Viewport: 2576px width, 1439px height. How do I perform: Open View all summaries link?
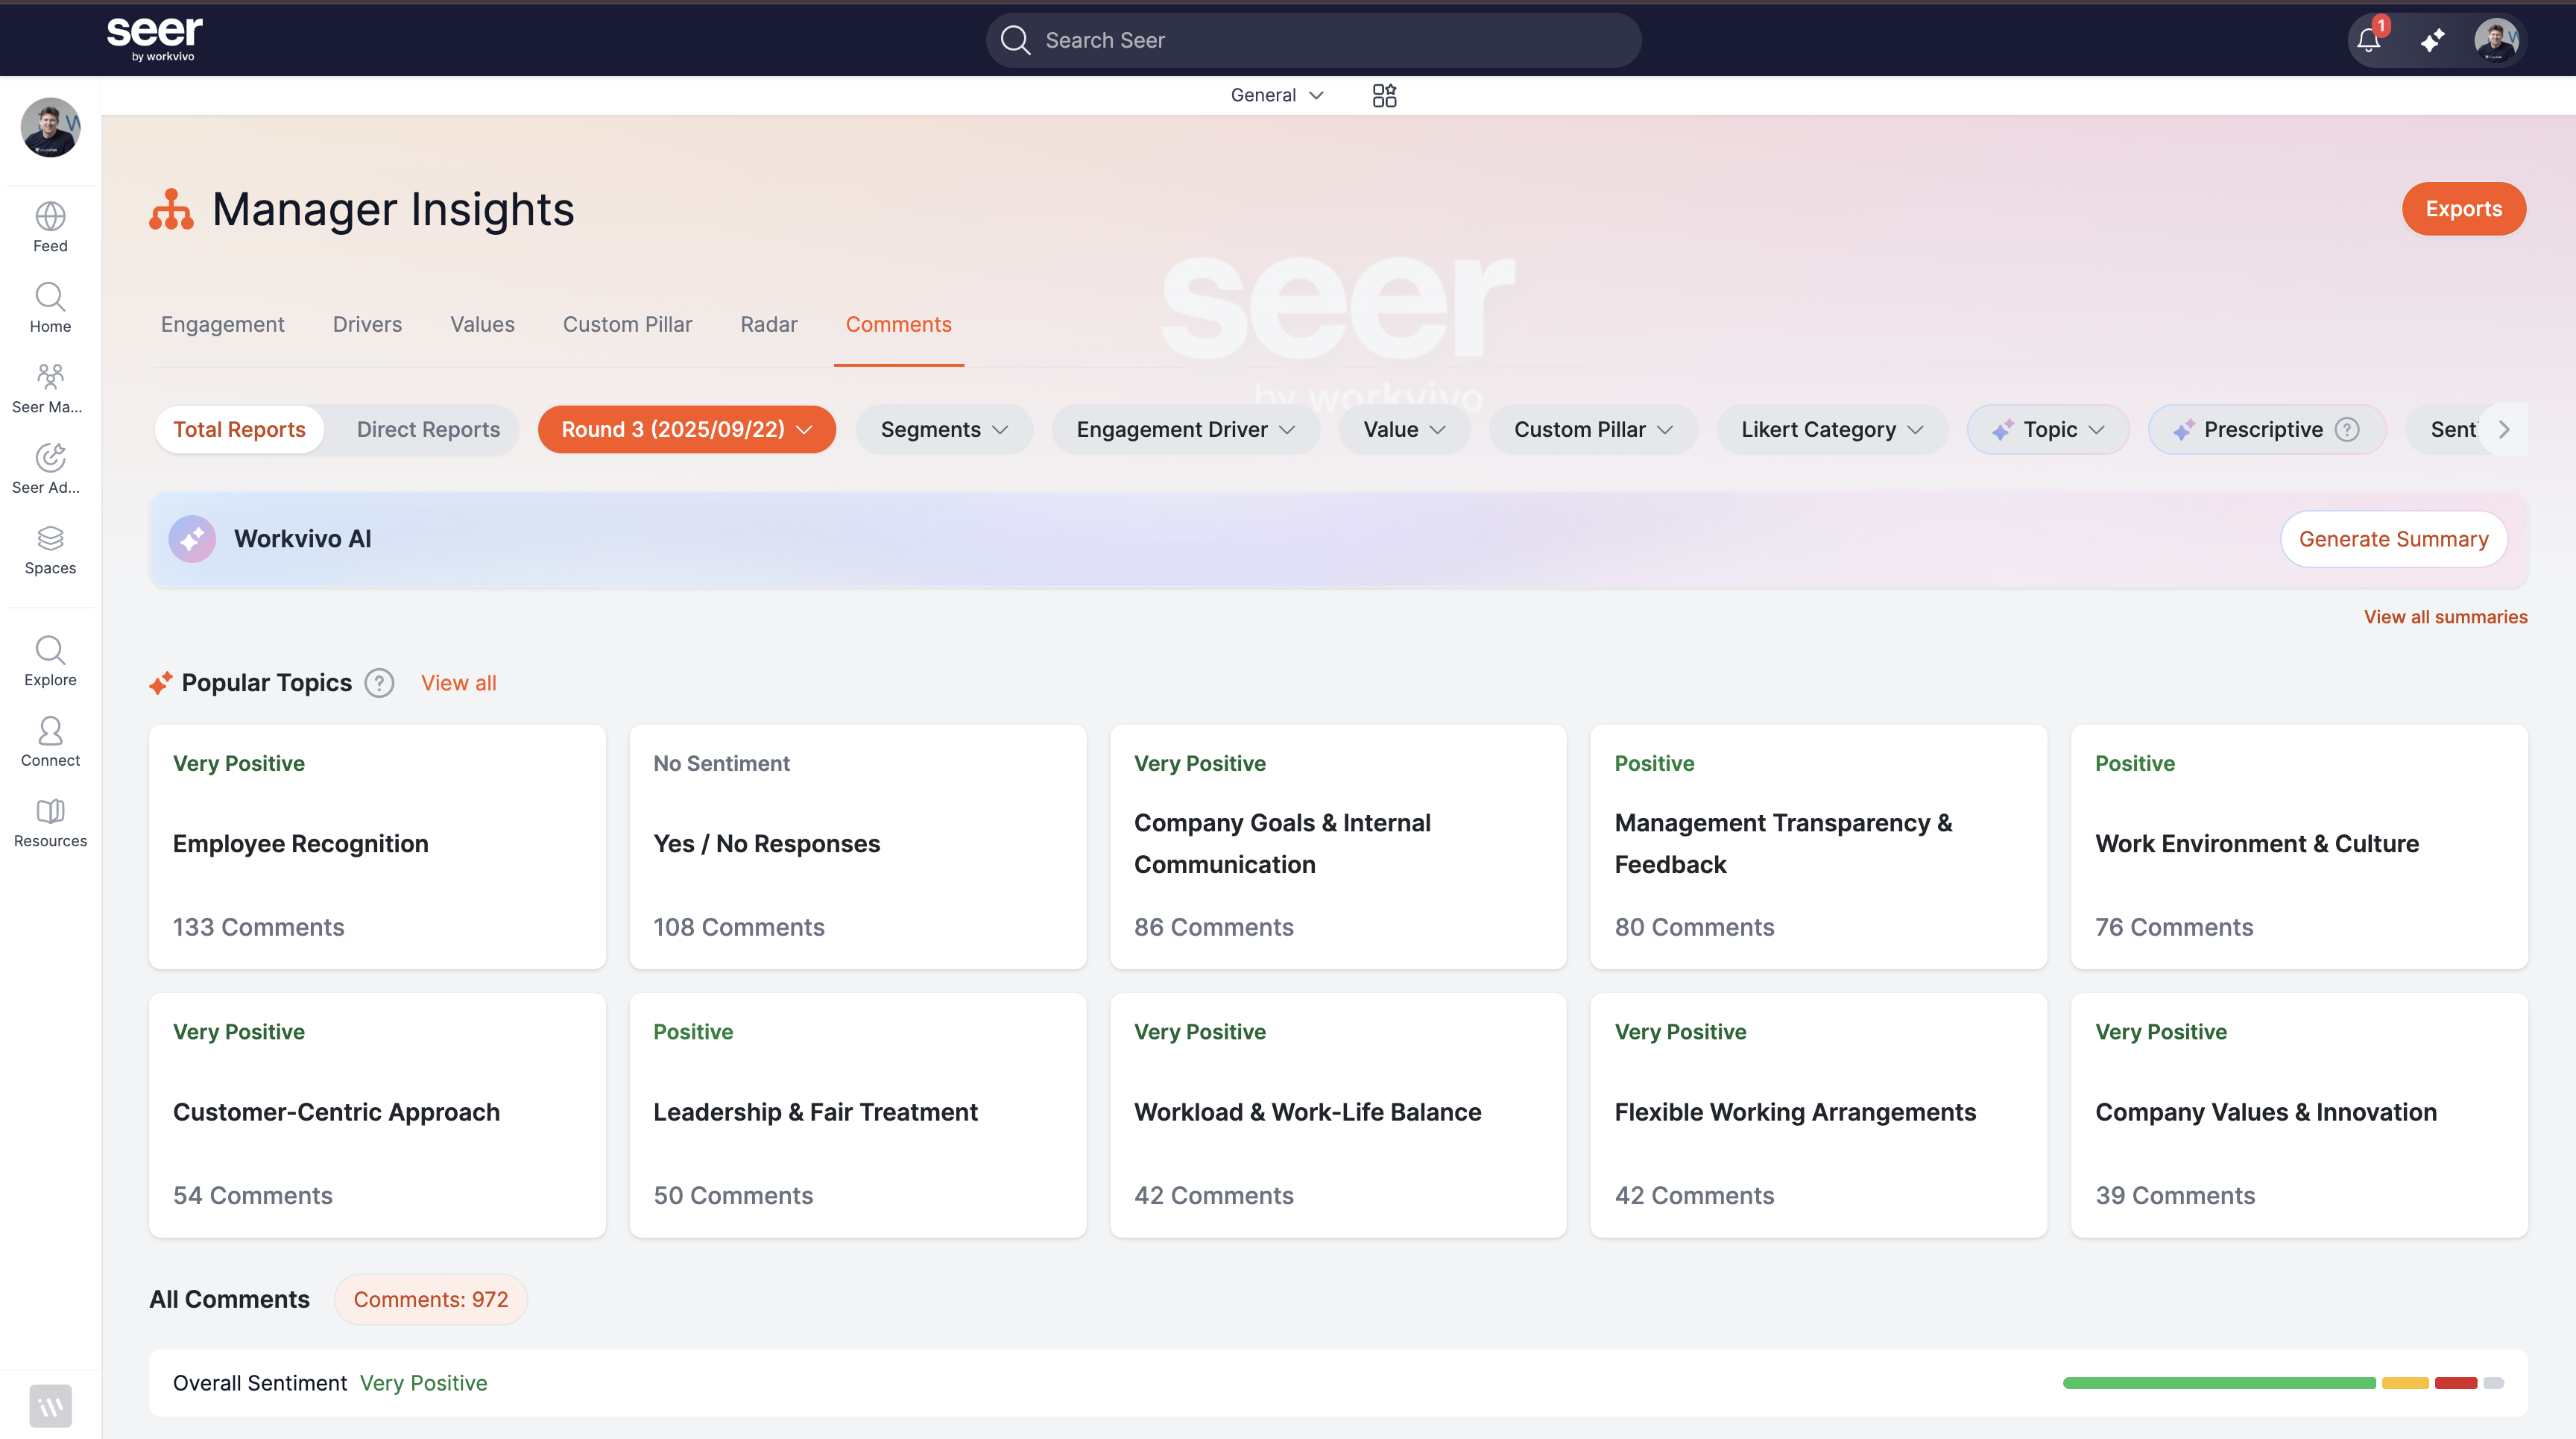(2445, 617)
